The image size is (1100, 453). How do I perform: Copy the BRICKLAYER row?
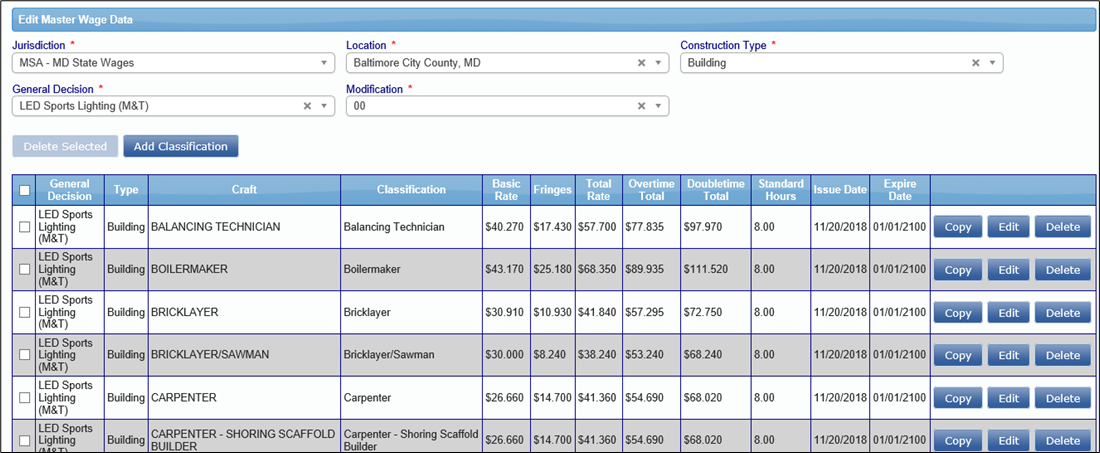tap(958, 313)
